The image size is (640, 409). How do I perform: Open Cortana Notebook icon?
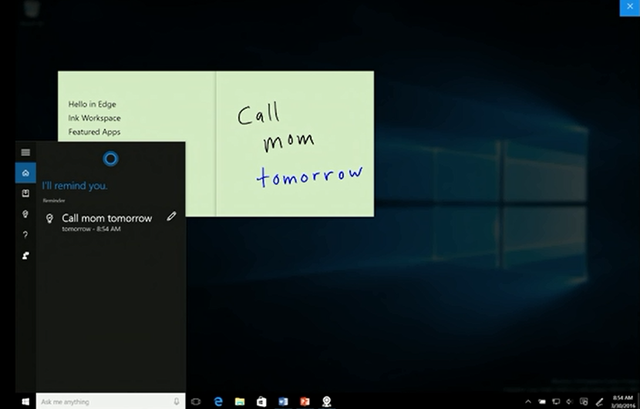click(25, 193)
